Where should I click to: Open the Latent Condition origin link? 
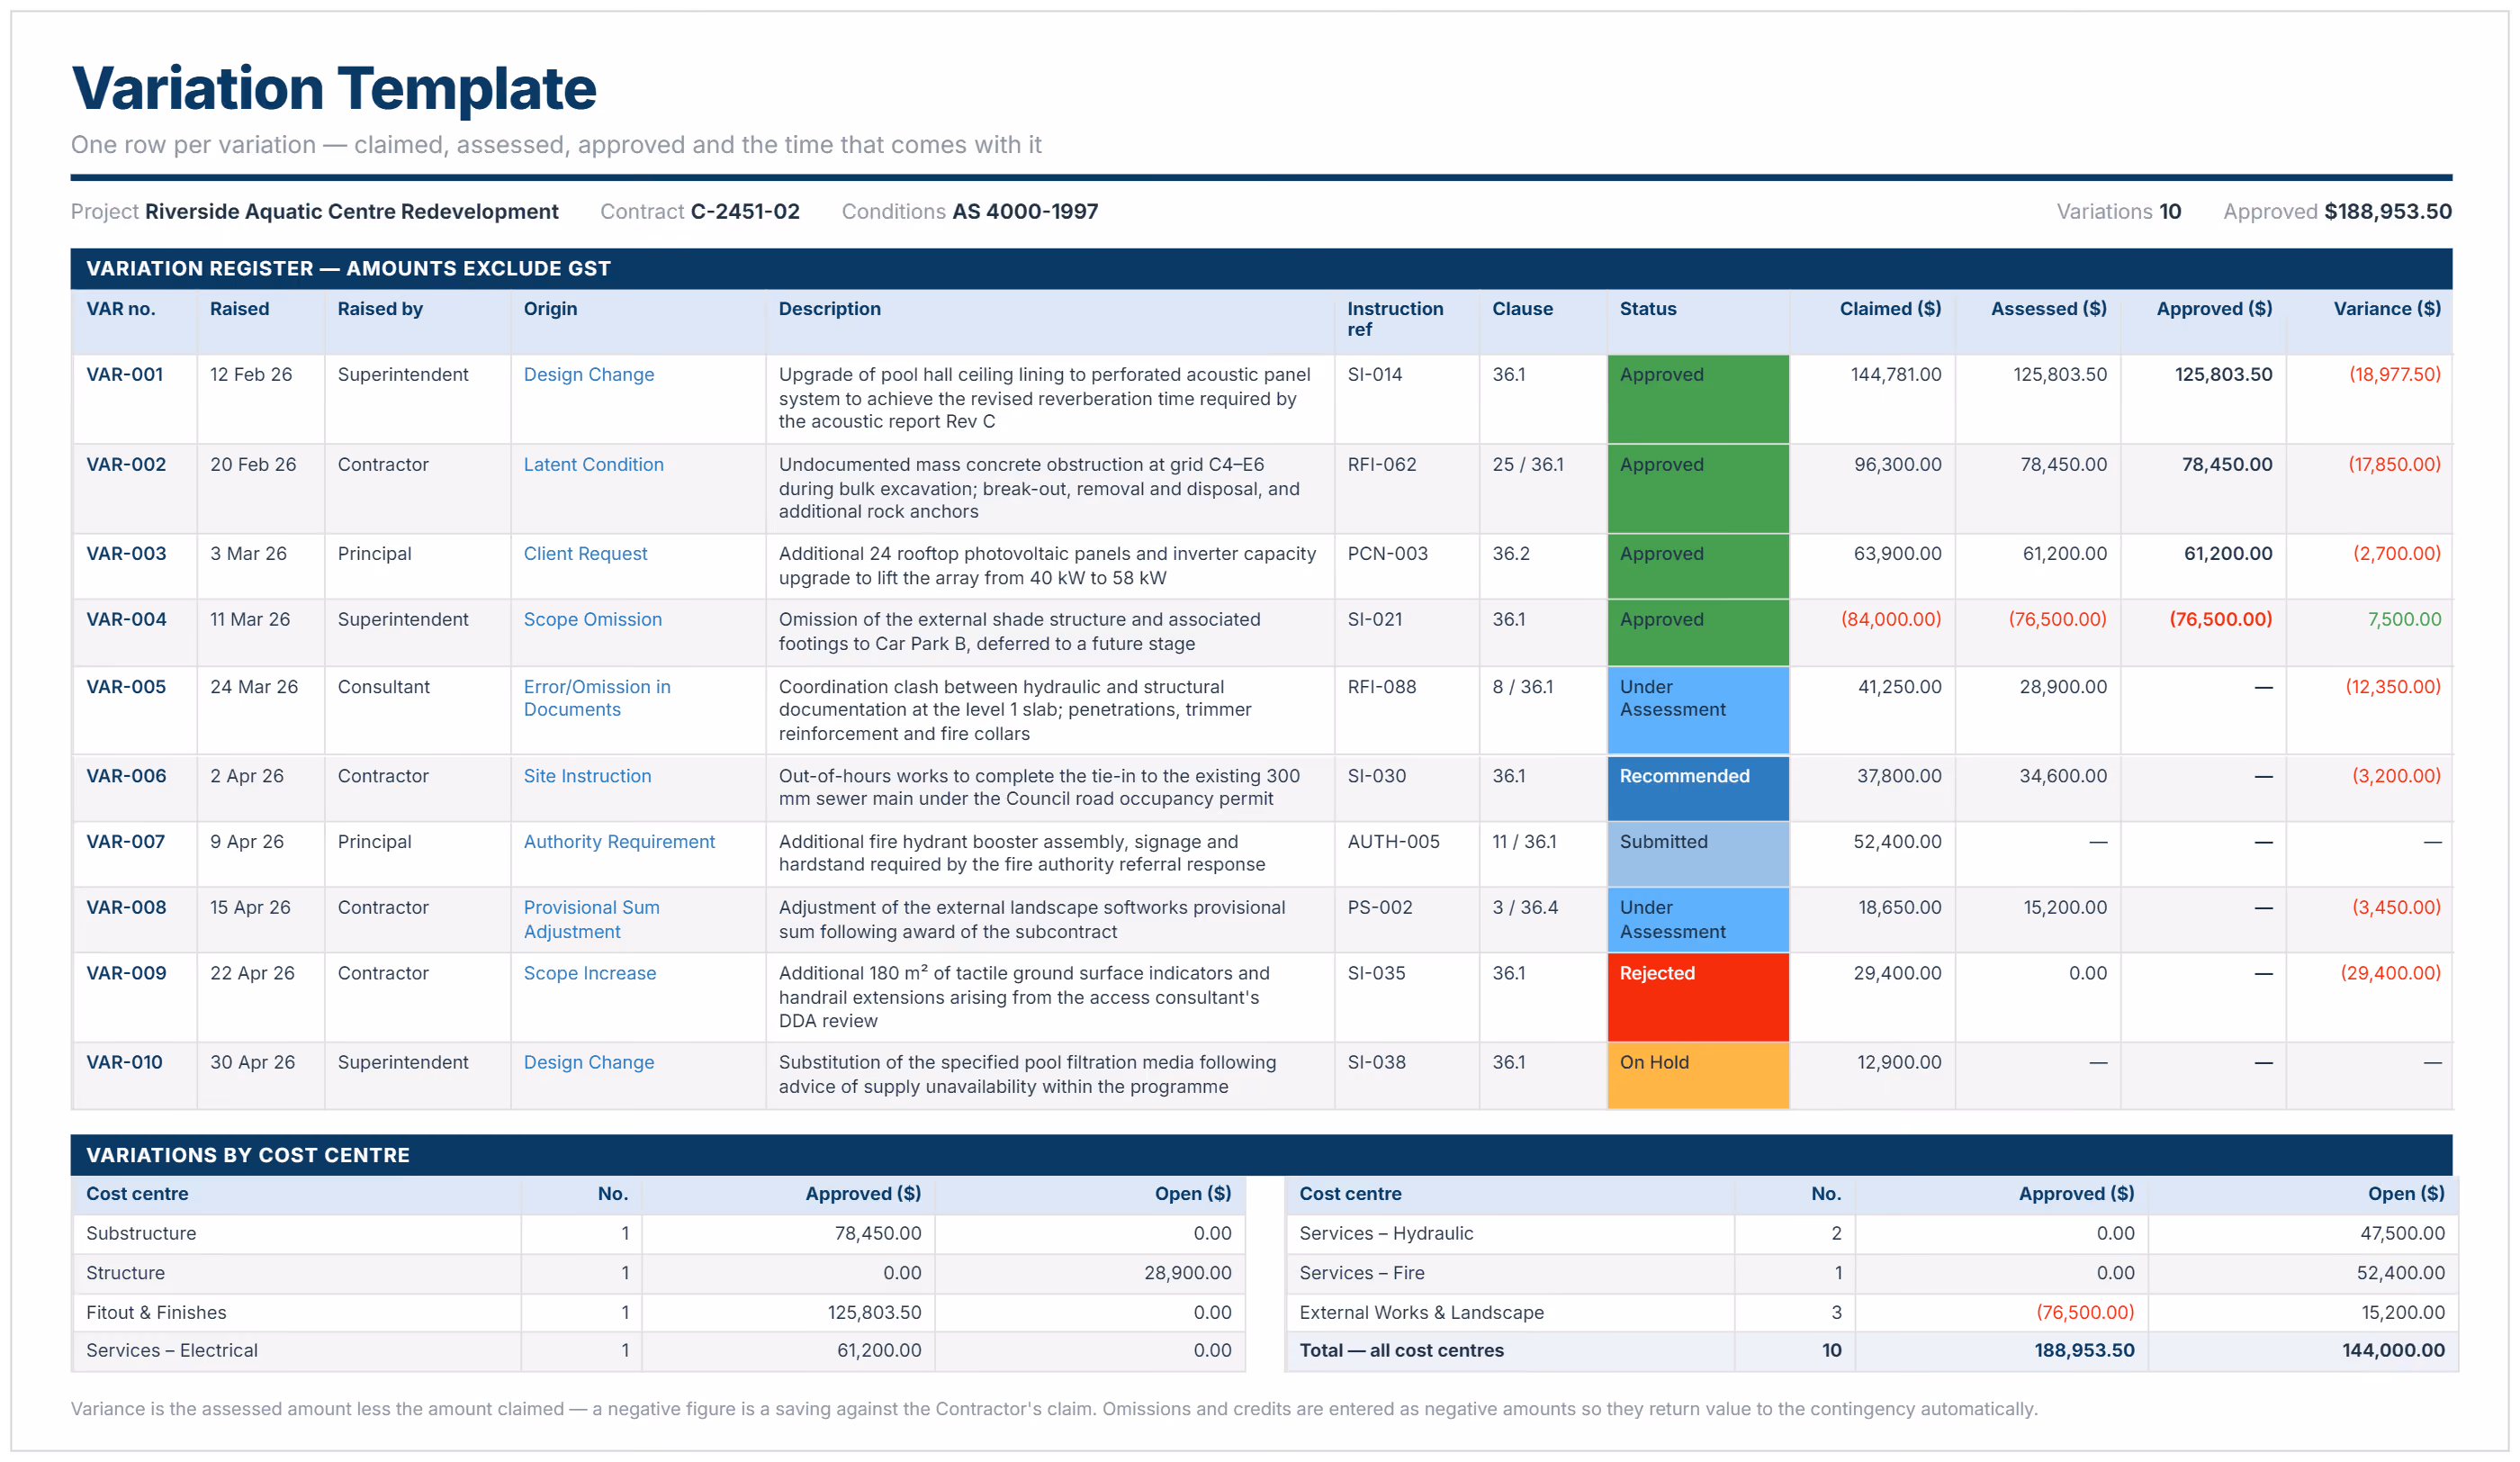[x=593, y=465]
